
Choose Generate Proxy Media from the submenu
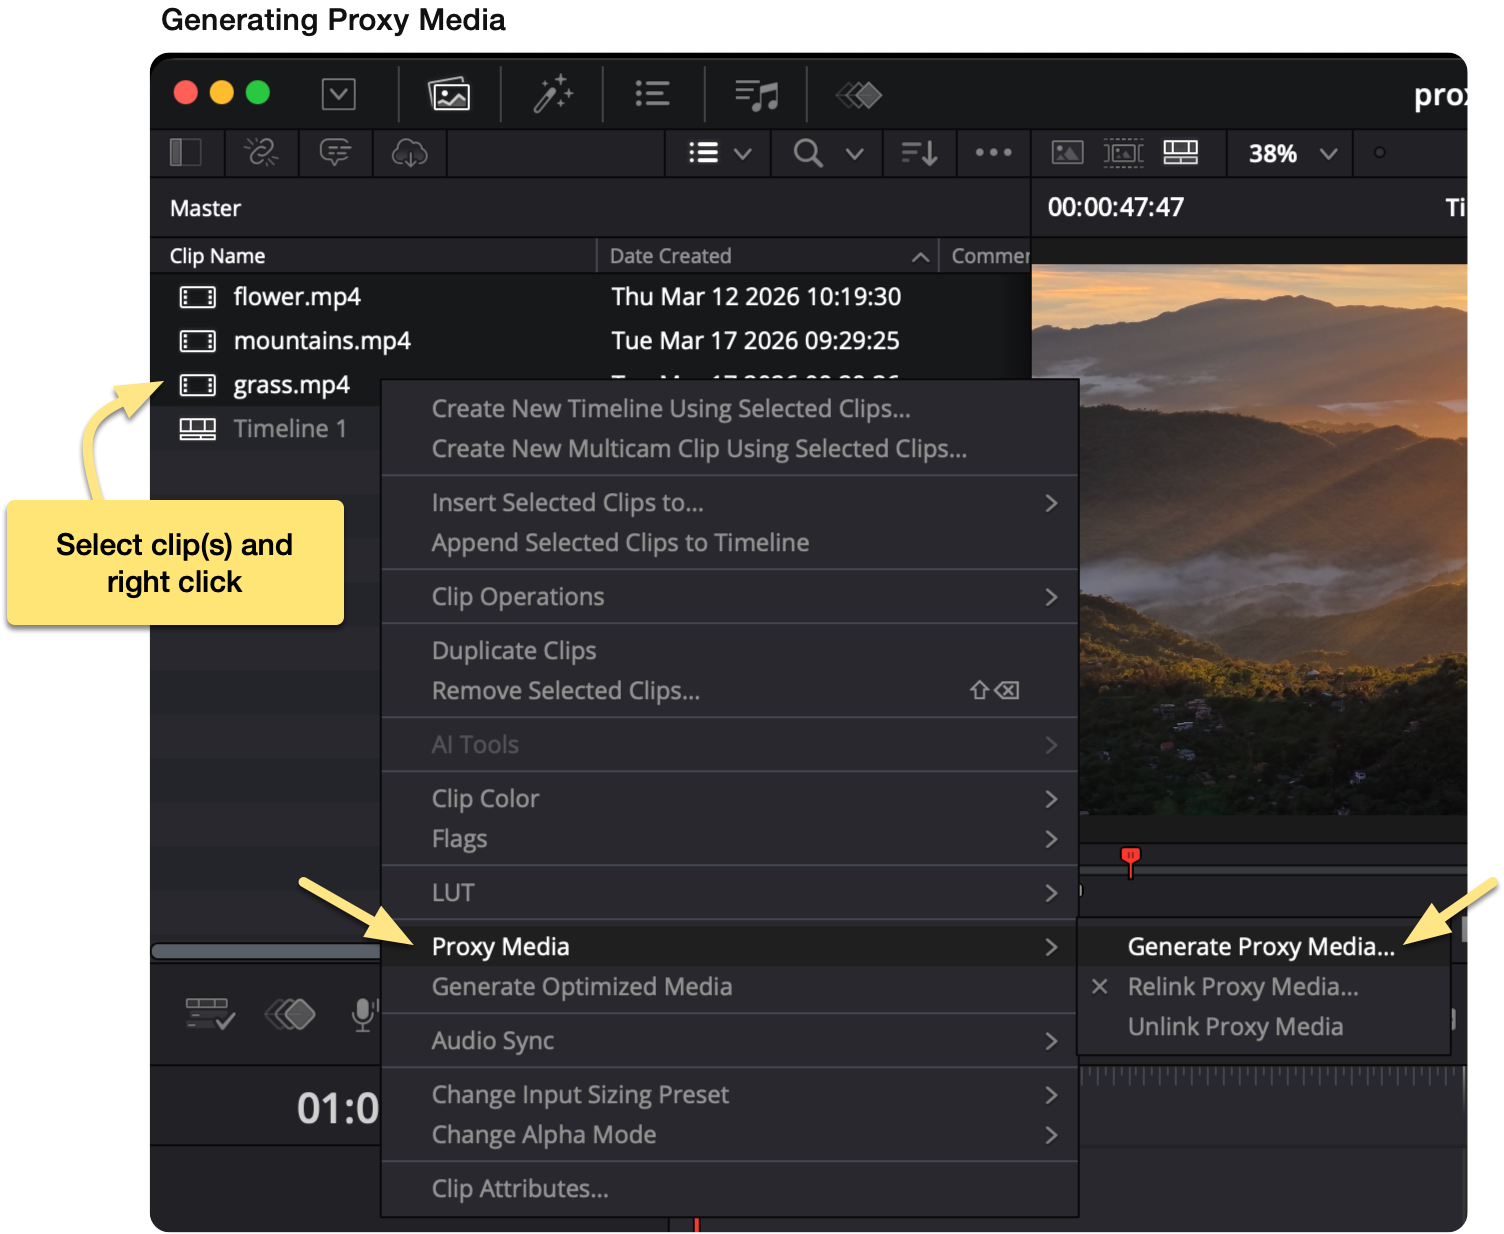(x=1261, y=946)
